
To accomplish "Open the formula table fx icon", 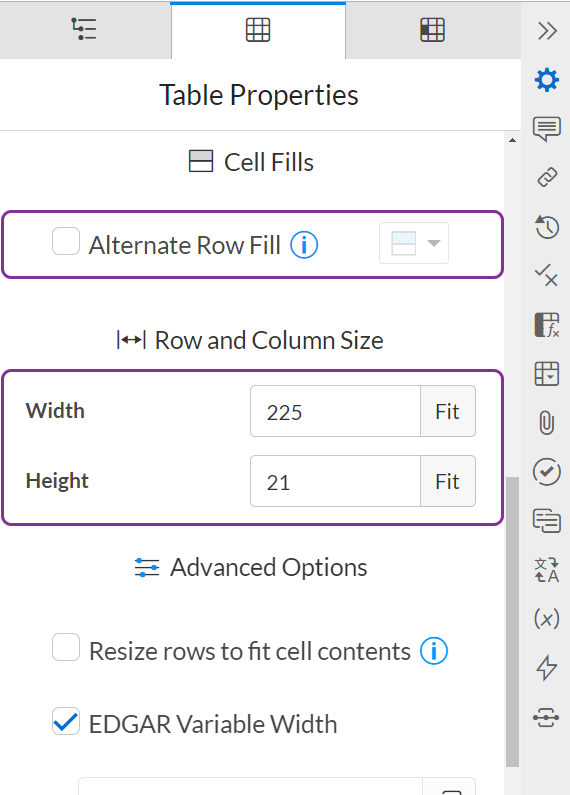I will pos(547,325).
